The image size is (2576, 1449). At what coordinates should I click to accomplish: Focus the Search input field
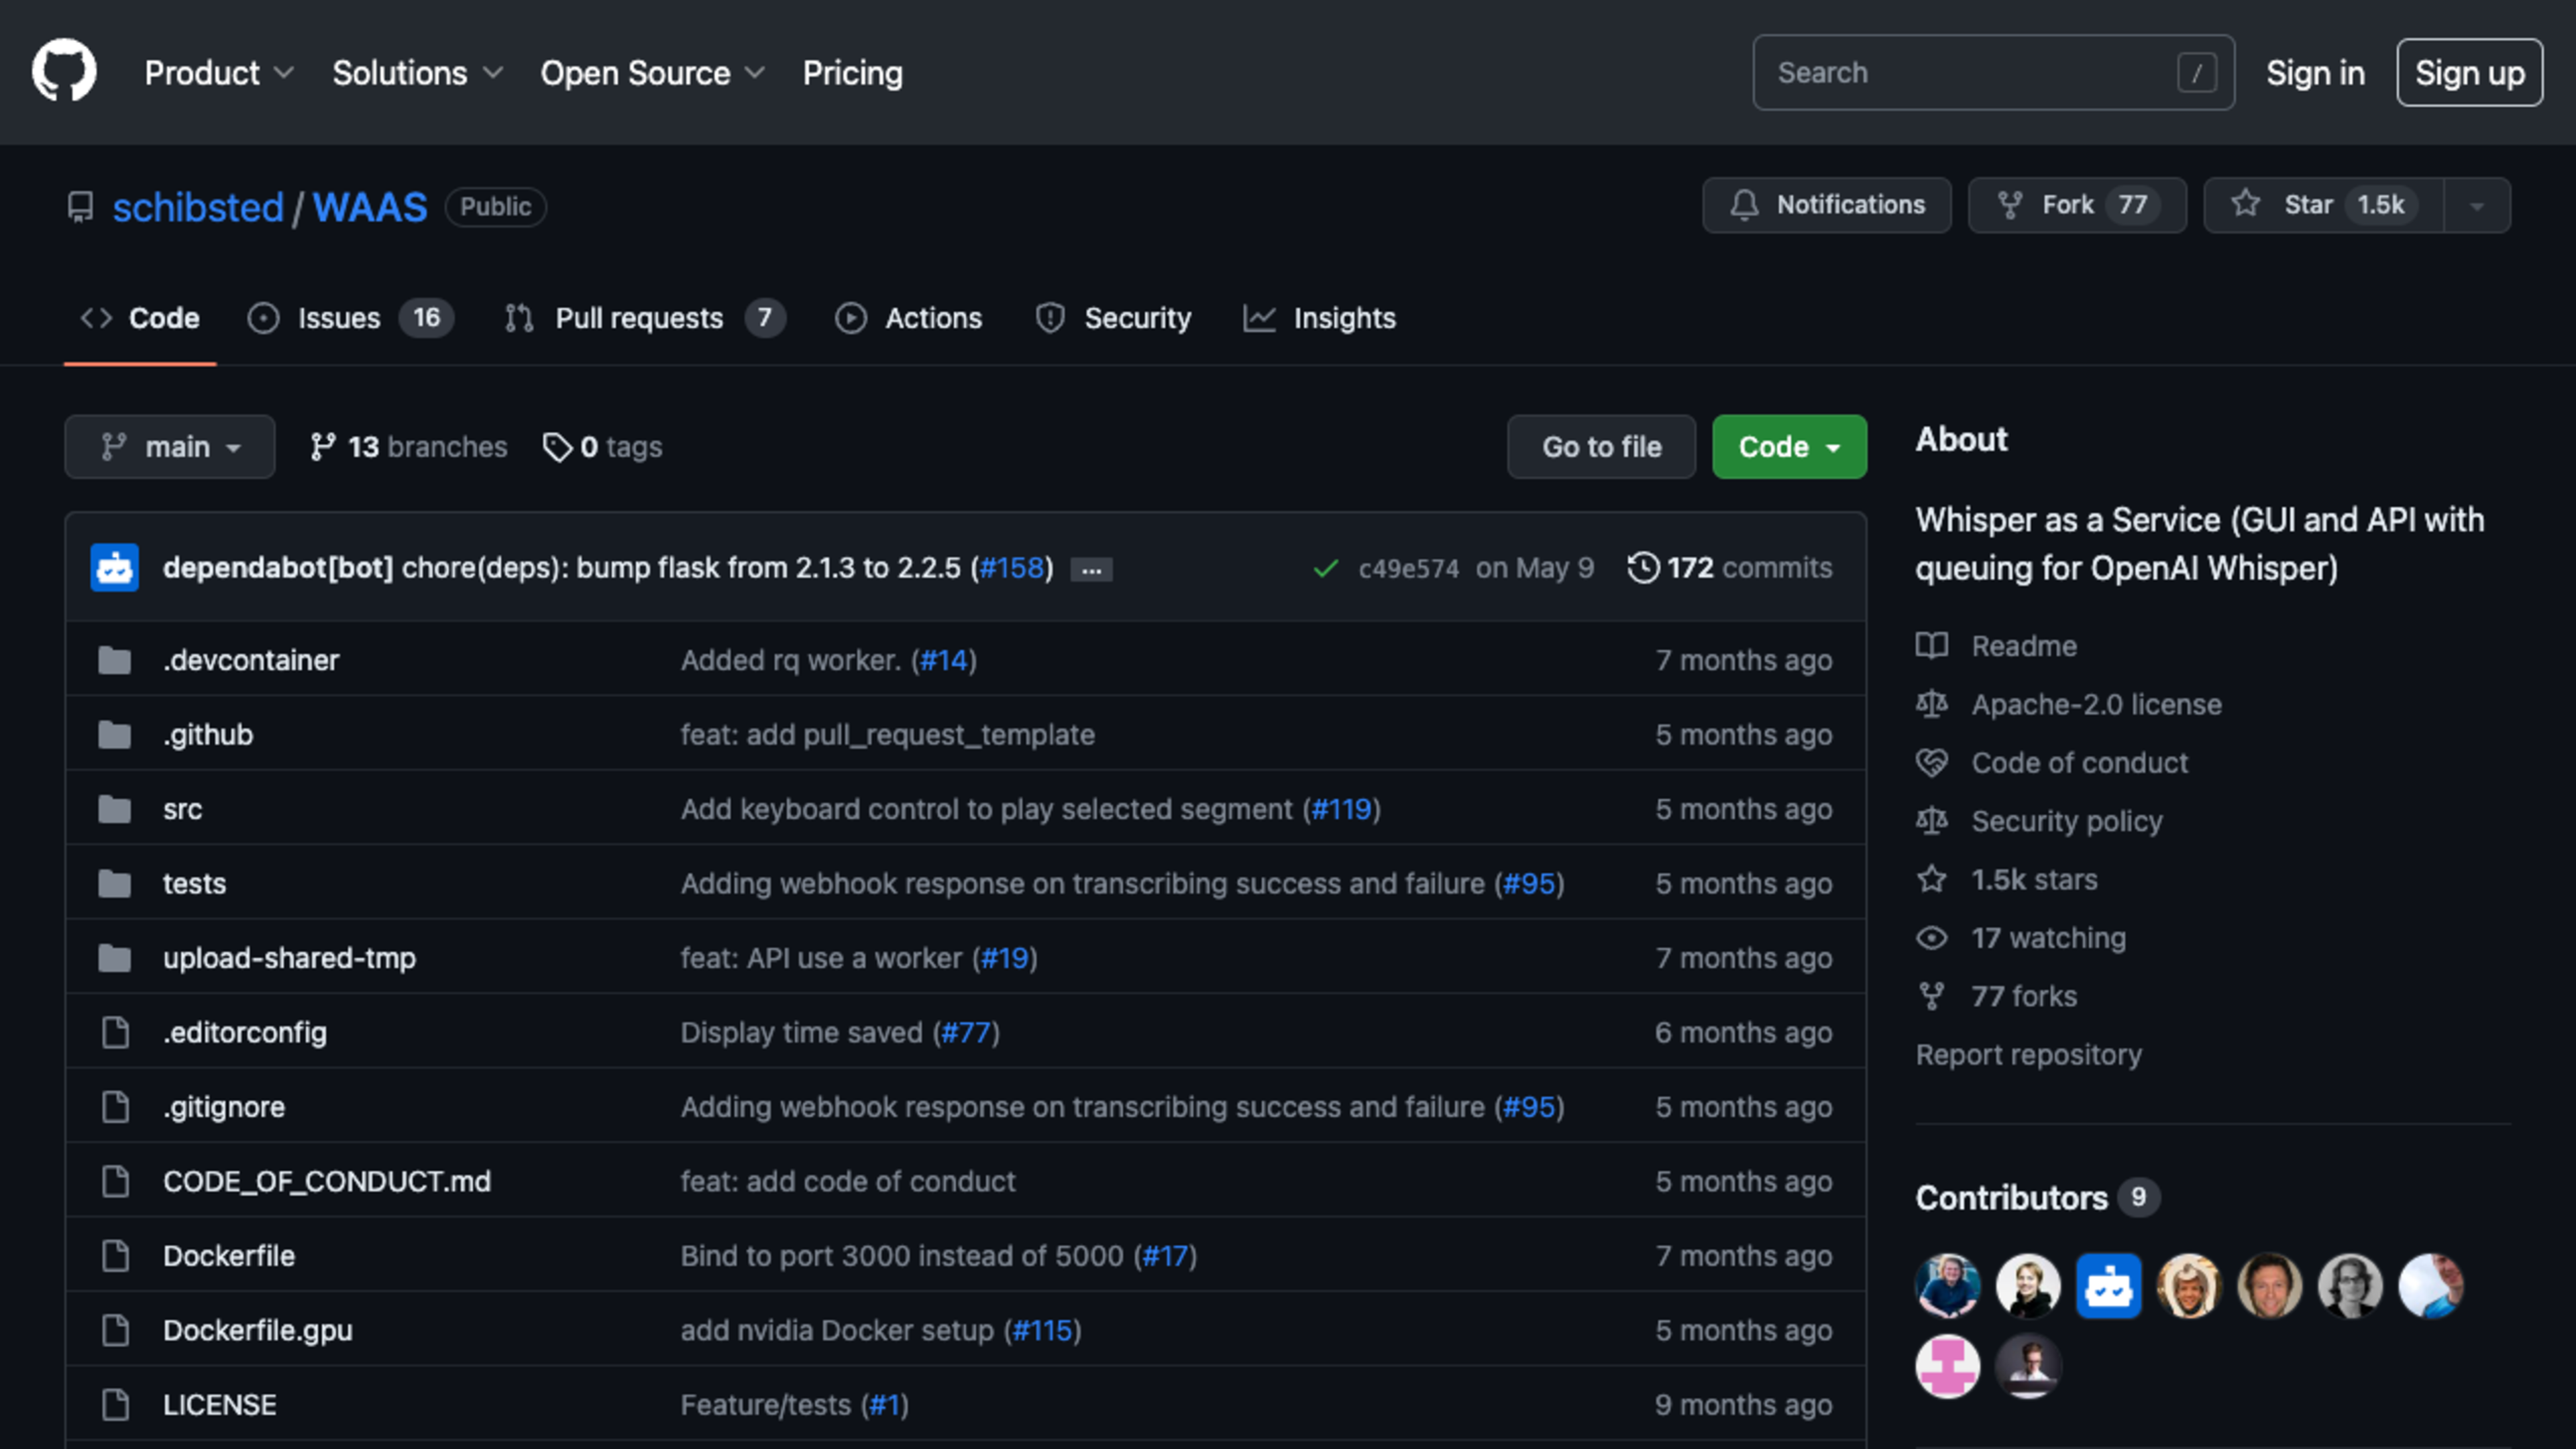point(1993,72)
